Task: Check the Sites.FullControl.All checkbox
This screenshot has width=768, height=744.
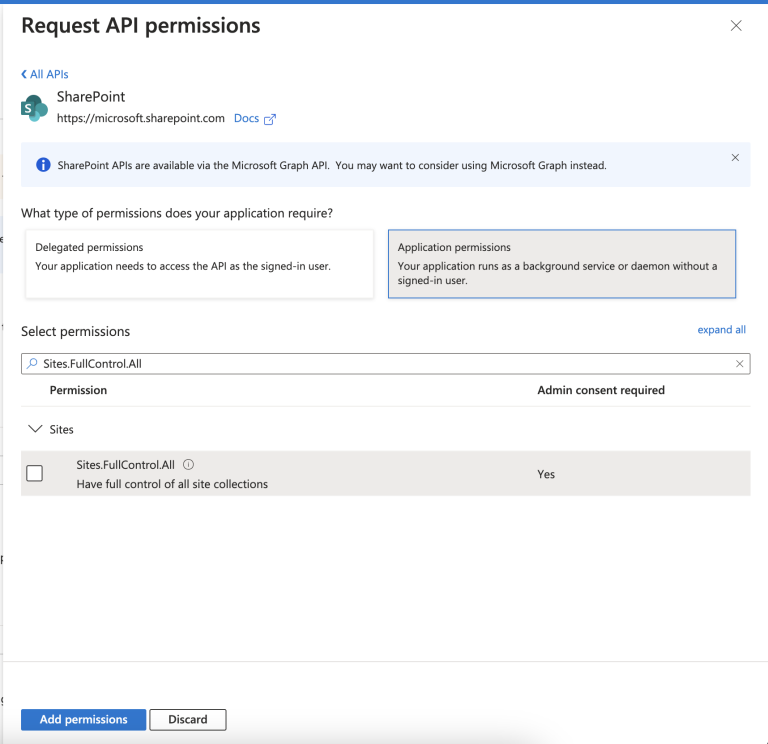Action: (x=35, y=474)
